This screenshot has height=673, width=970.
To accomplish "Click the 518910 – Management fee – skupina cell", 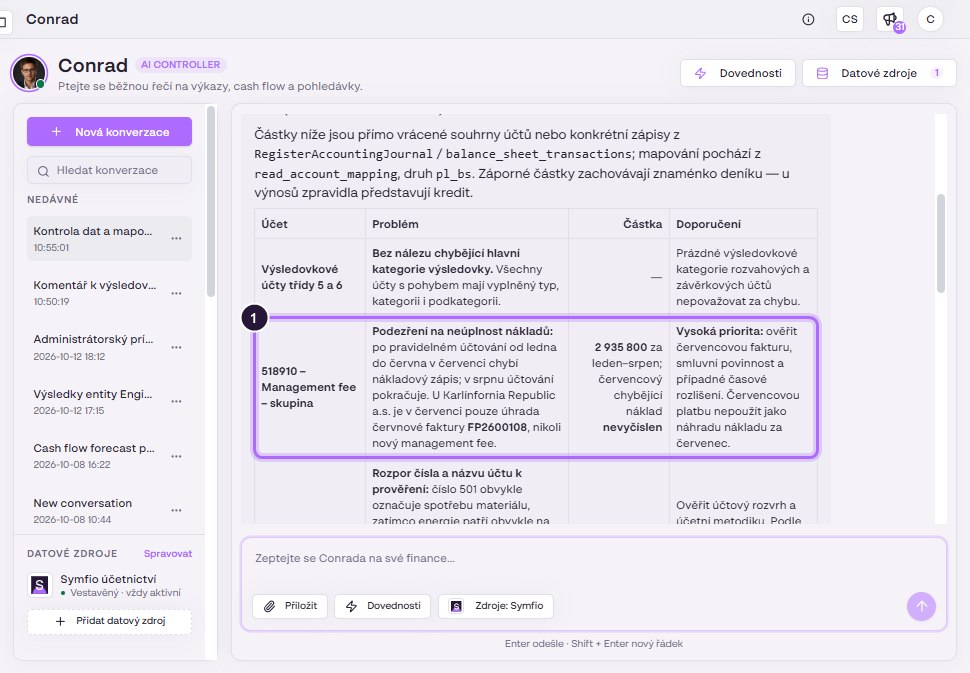I will tap(310, 387).
